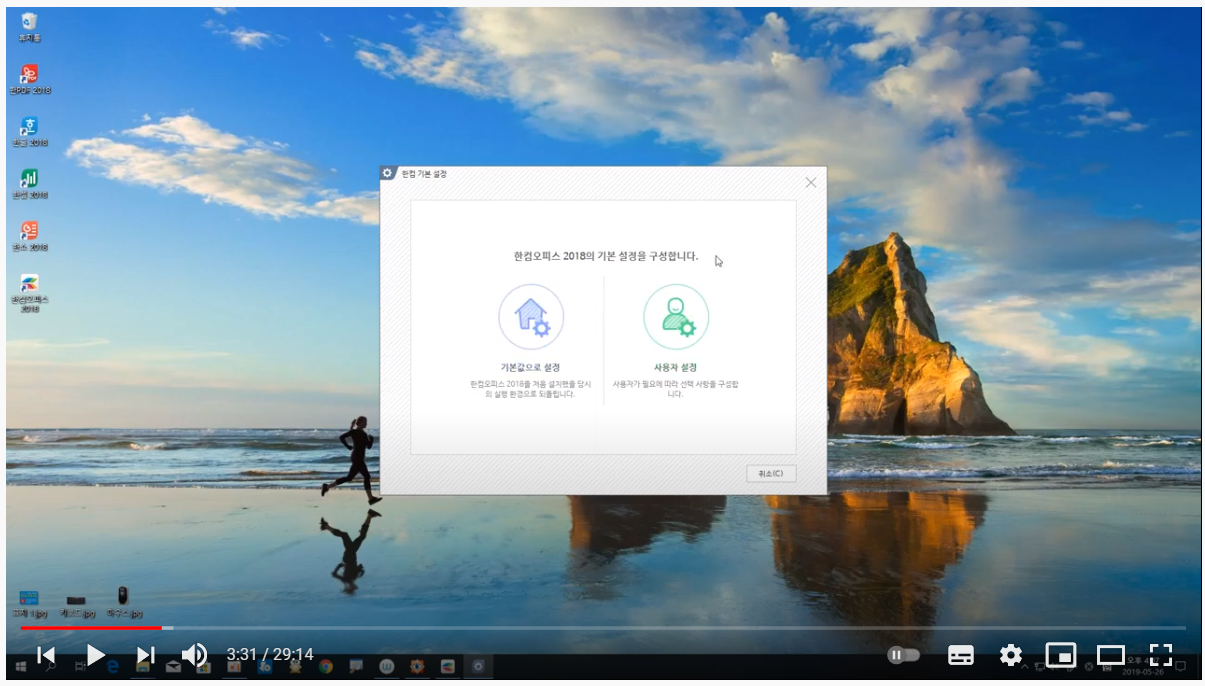Click the 한컴오피스 2018 기본 설정 heading
The height and width of the screenshot is (686, 1205).
pyautogui.click(x=606, y=256)
